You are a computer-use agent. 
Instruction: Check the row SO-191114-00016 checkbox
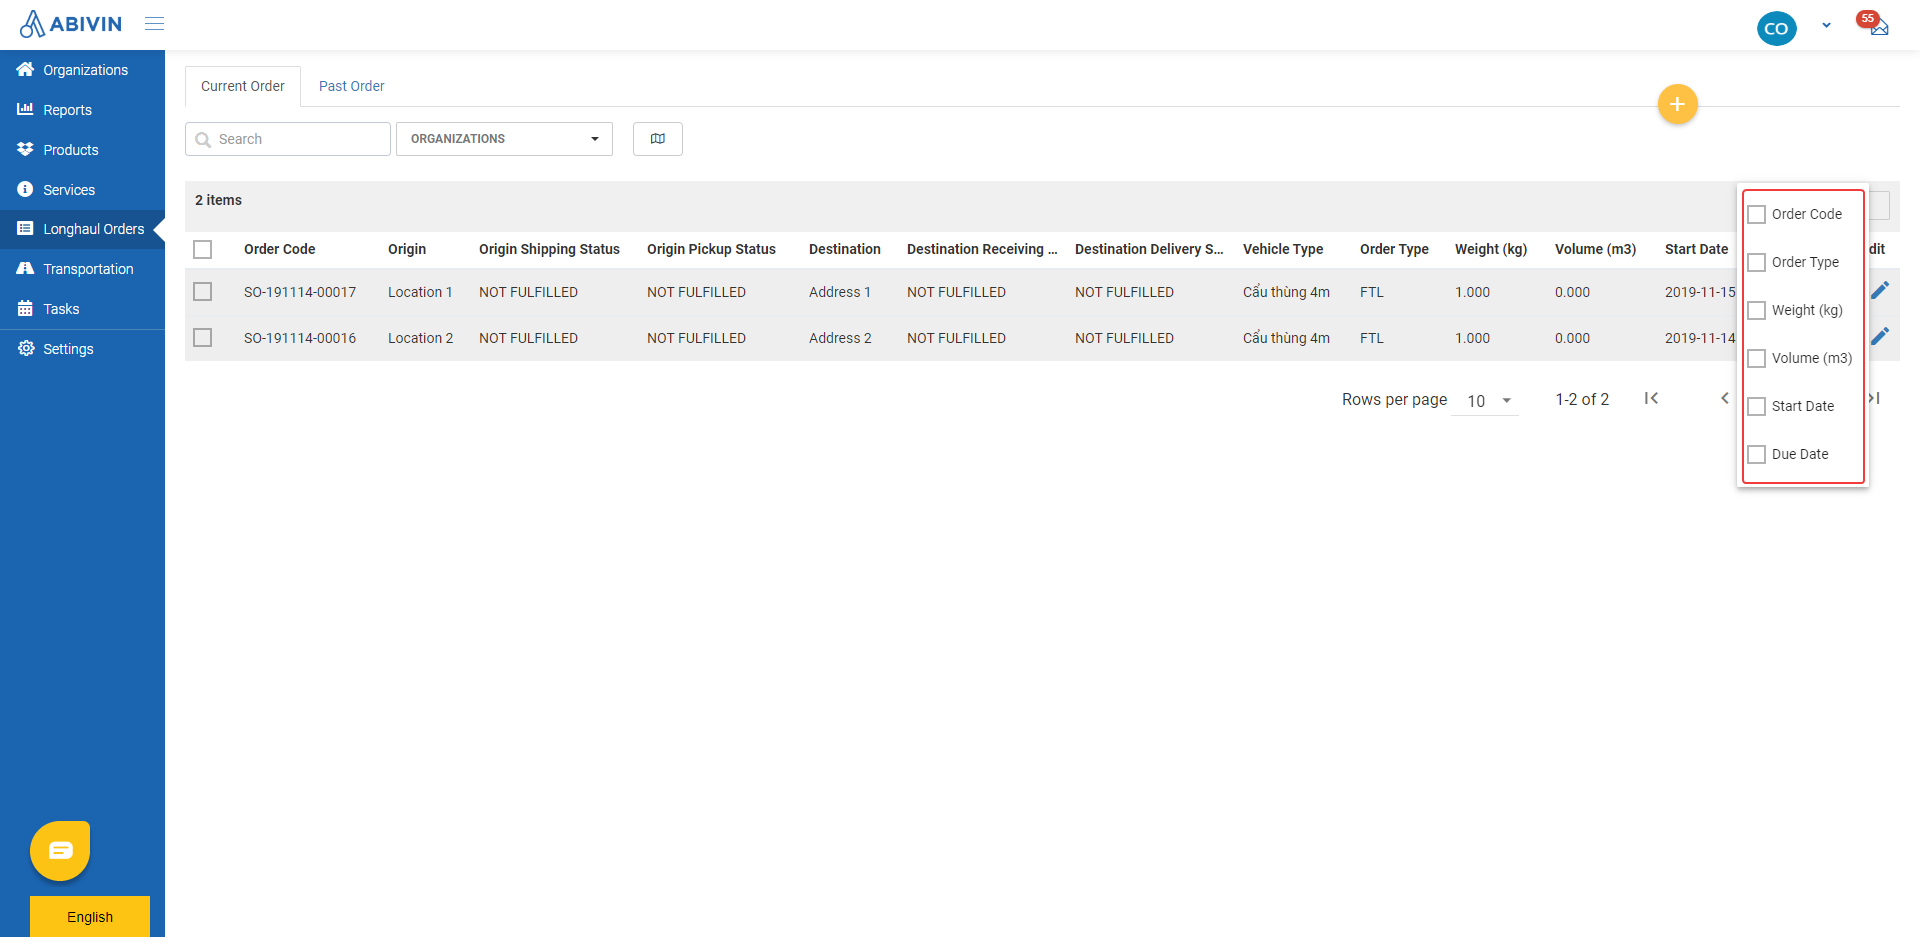point(203,338)
